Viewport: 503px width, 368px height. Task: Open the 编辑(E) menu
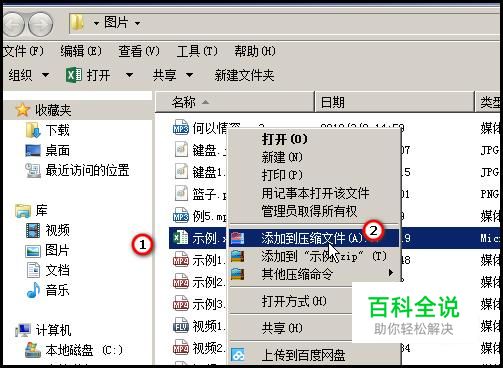coord(81,51)
